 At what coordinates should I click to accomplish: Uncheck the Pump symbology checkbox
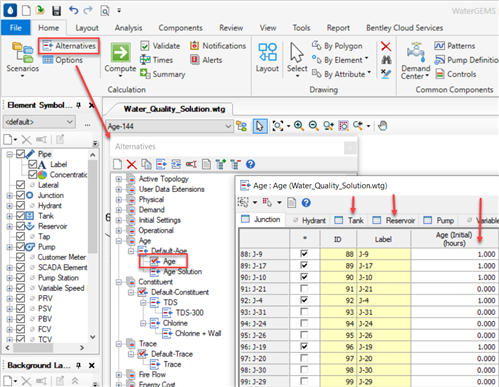[x=20, y=247]
